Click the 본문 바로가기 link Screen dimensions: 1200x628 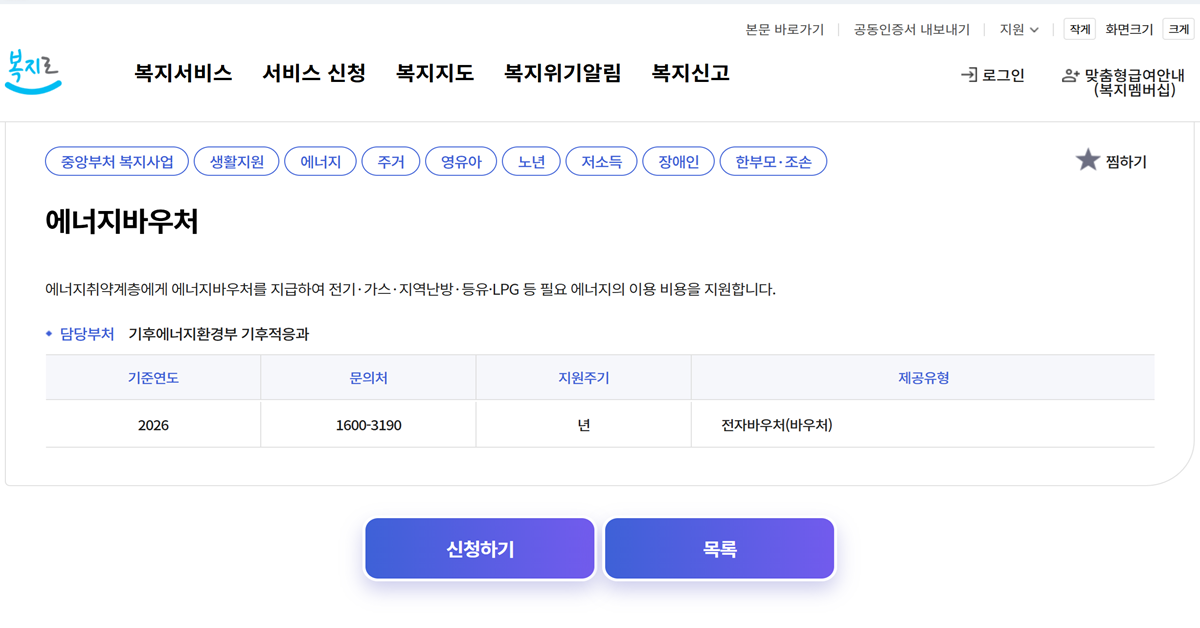click(x=785, y=30)
